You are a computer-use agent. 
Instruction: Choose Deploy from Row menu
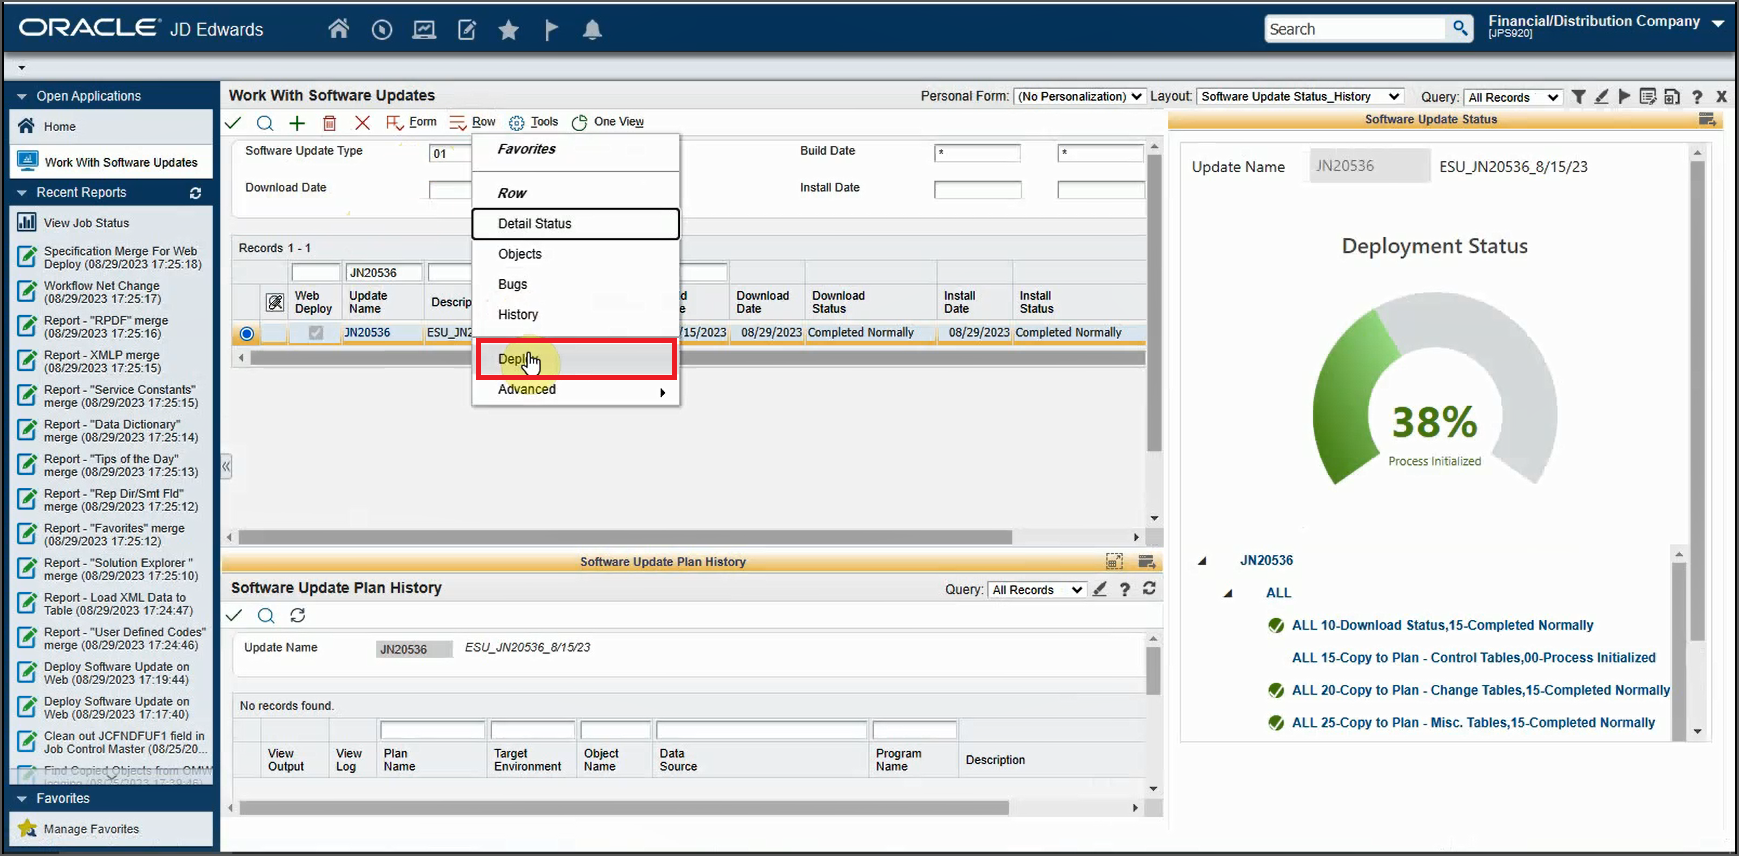coord(576,359)
